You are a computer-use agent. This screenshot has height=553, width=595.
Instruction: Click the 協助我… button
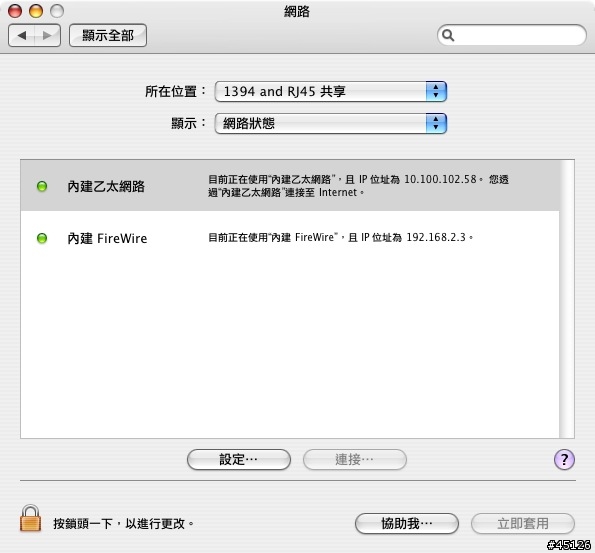coord(407,524)
